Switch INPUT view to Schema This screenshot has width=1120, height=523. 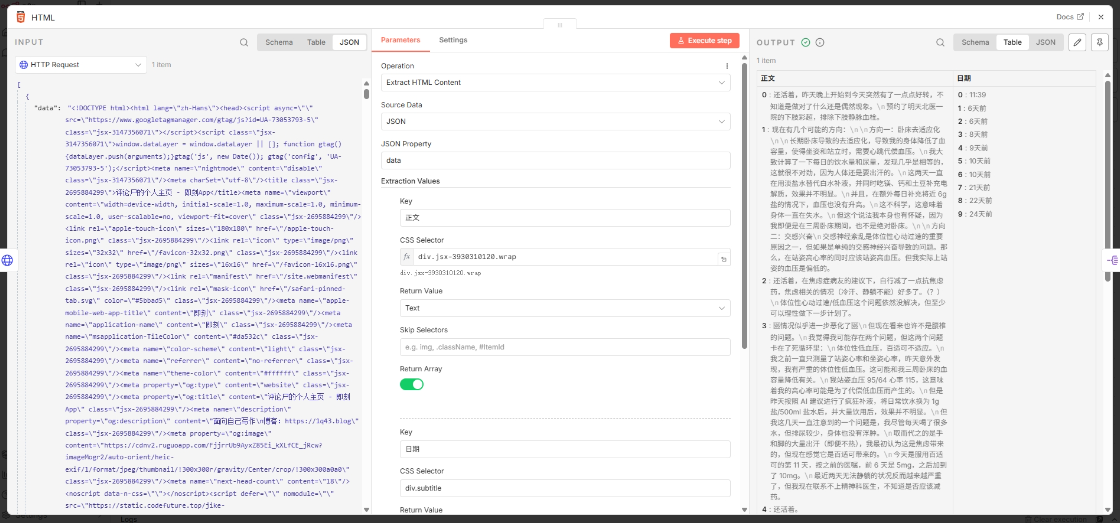click(x=279, y=42)
